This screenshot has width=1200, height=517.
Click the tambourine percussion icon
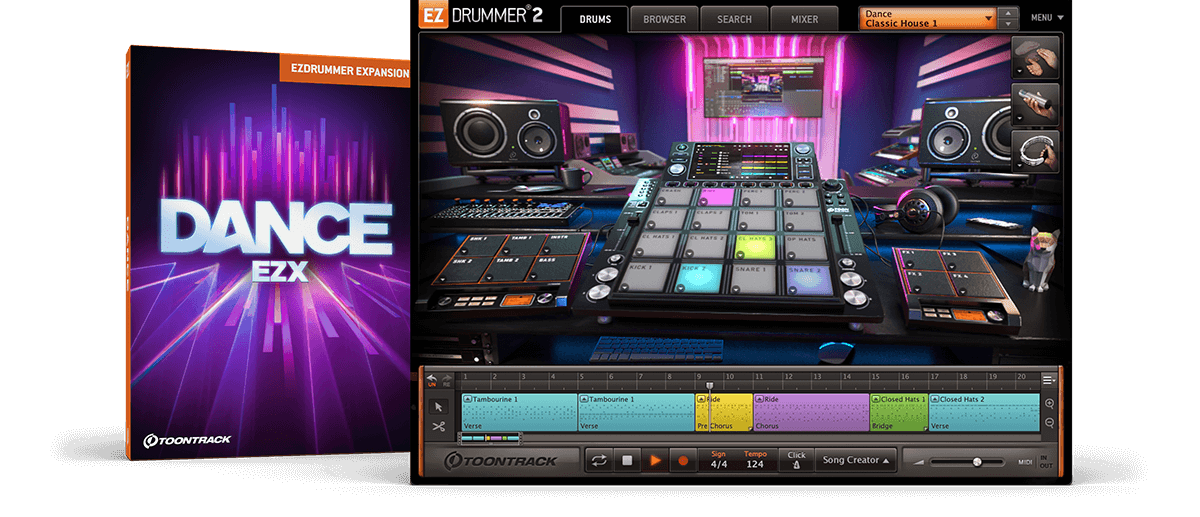[x=1035, y=150]
